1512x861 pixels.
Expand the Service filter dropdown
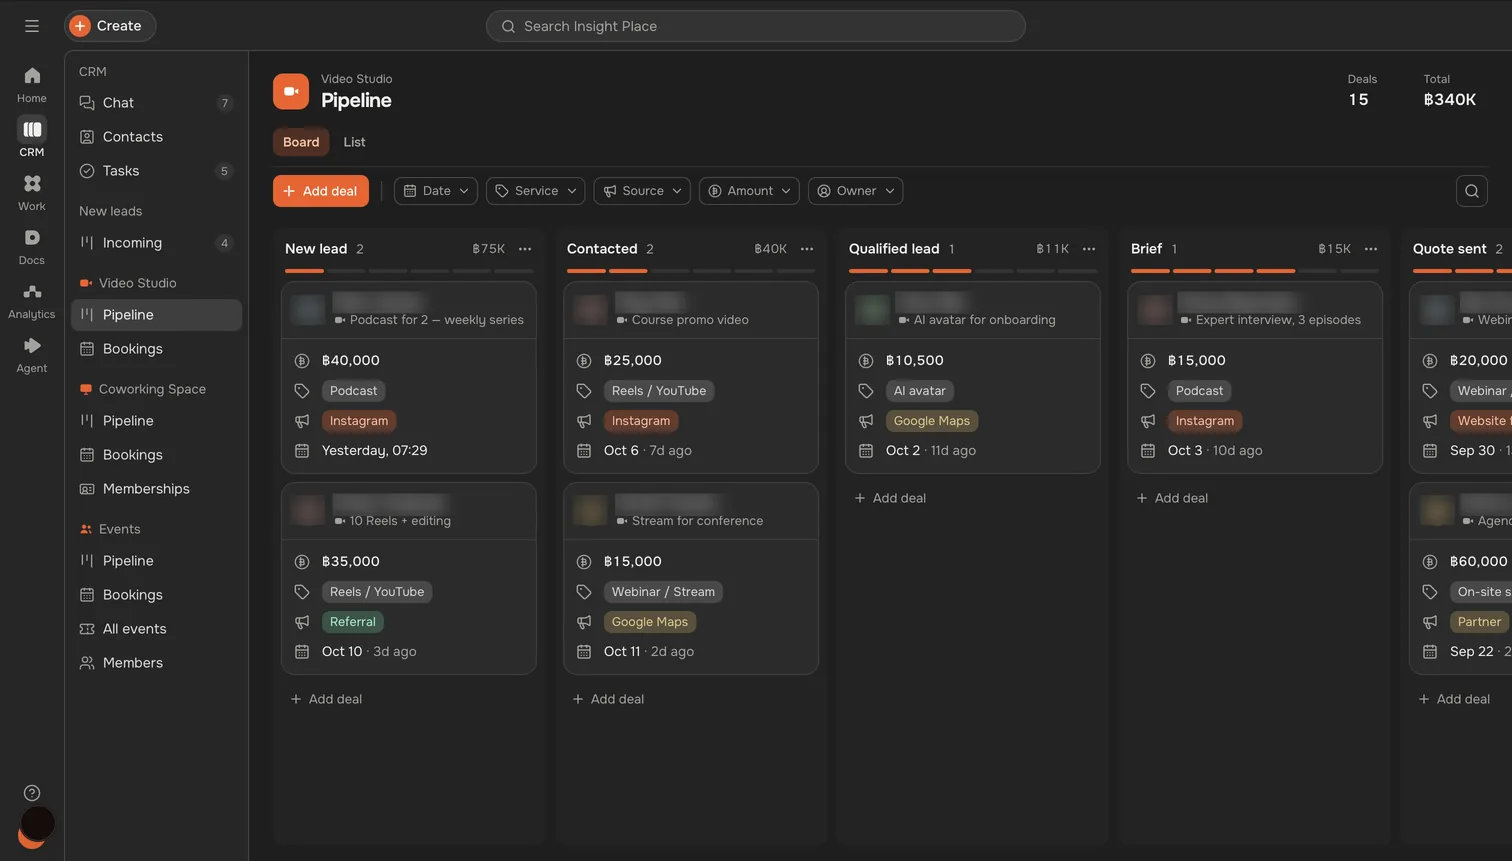[x=536, y=191]
